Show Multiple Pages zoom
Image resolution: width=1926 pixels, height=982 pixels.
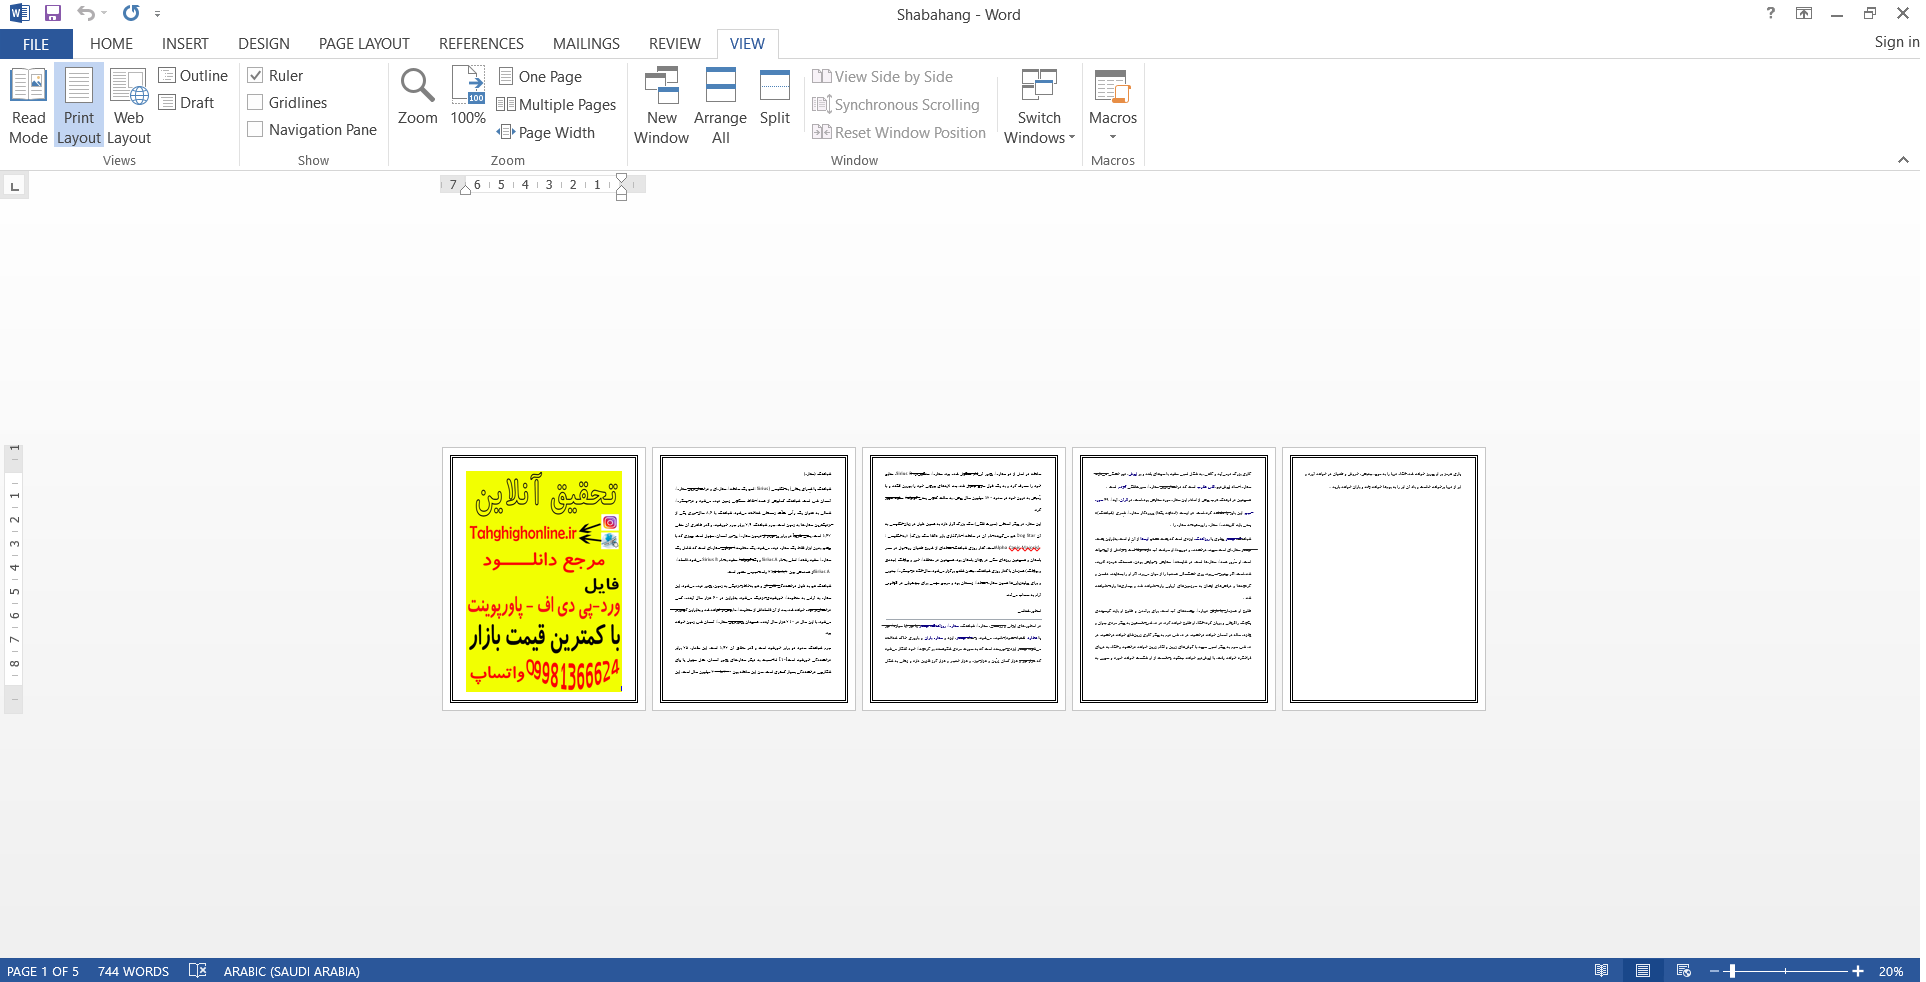pyautogui.click(x=557, y=105)
